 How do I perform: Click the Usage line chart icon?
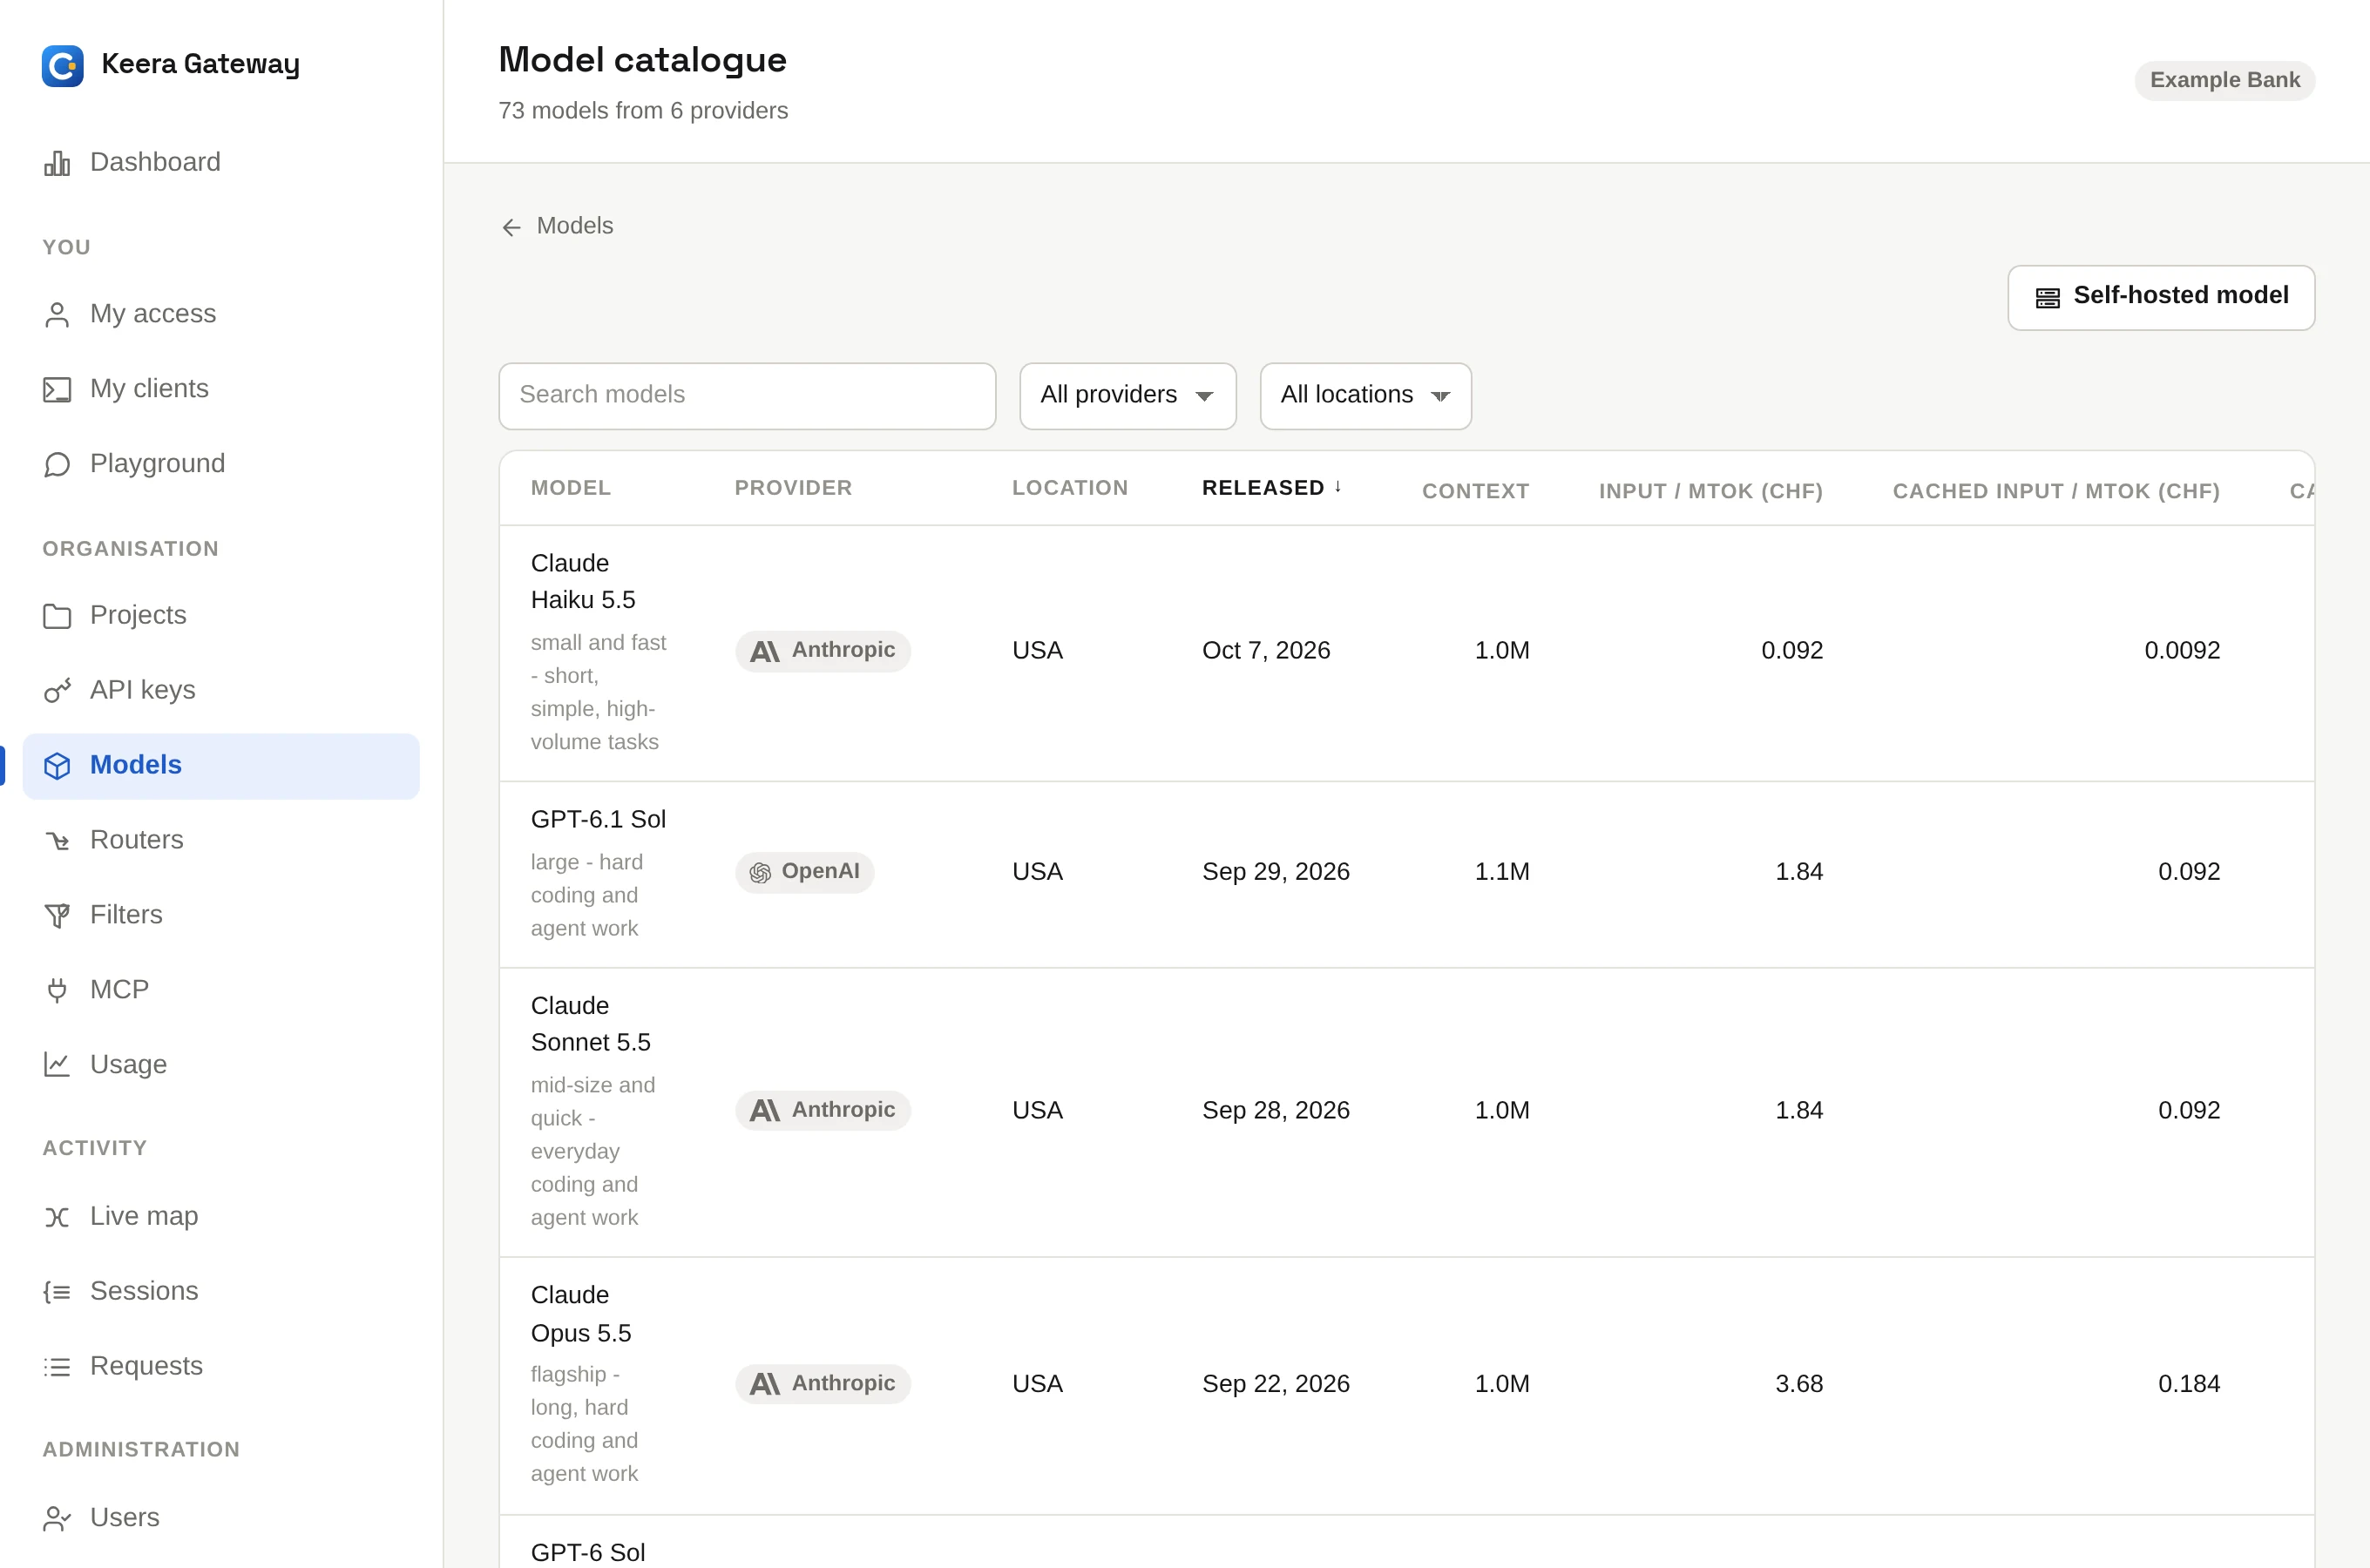[x=57, y=1065]
